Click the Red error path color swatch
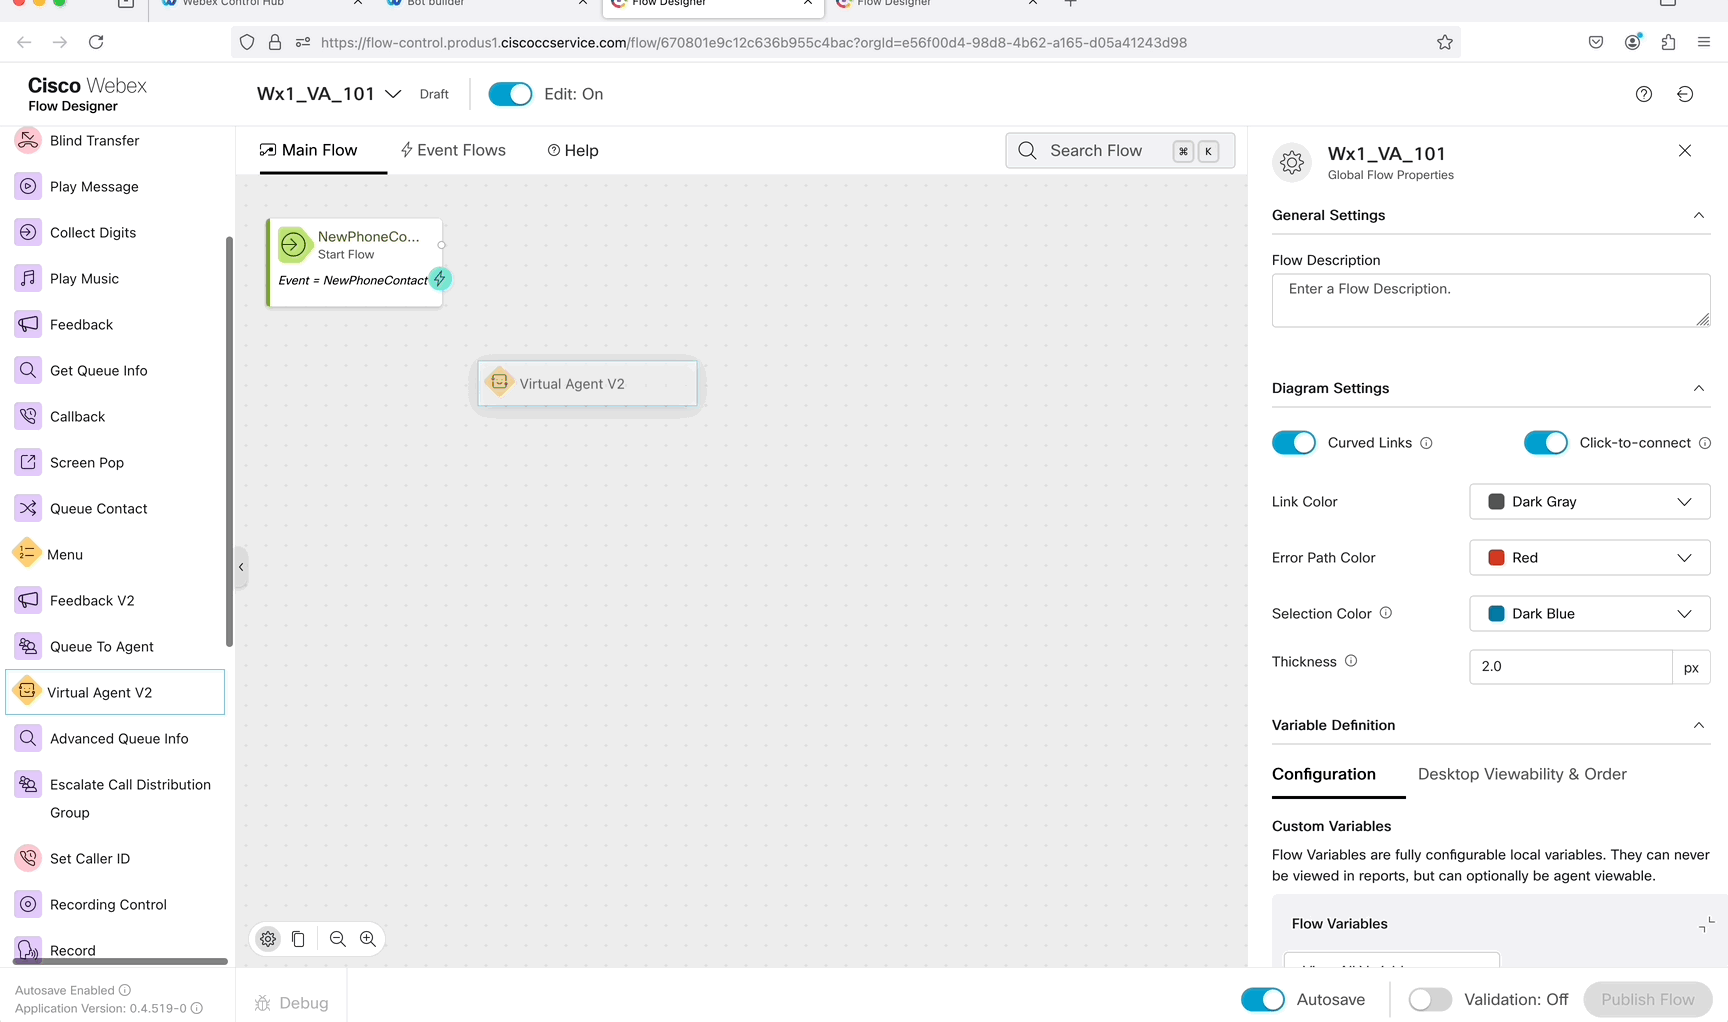The image size is (1728, 1022). (1496, 558)
